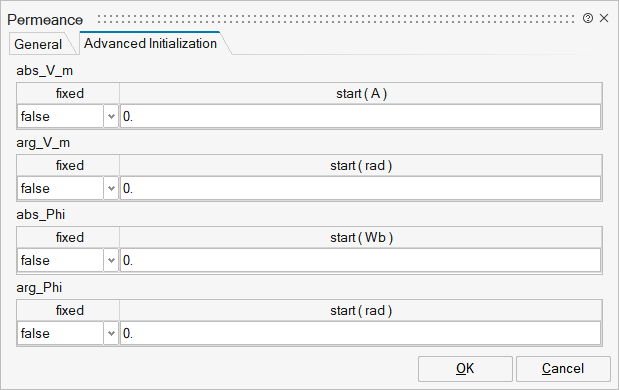Expand the abs_V_m fixed dropdown arrow
The image size is (619, 390).
[x=111, y=116]
